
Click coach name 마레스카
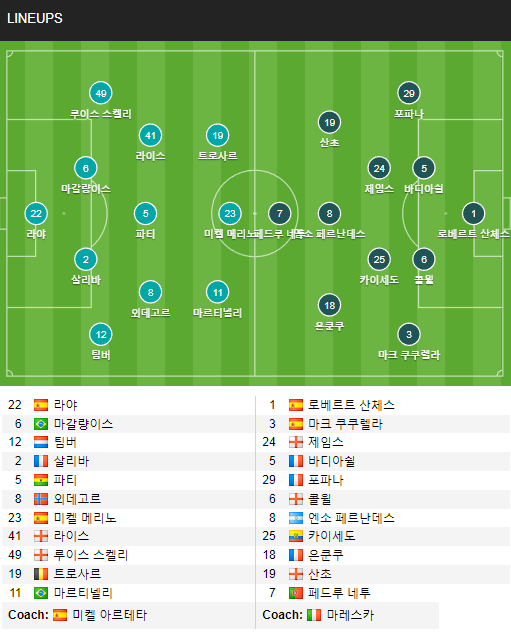(x=350, y=615)
